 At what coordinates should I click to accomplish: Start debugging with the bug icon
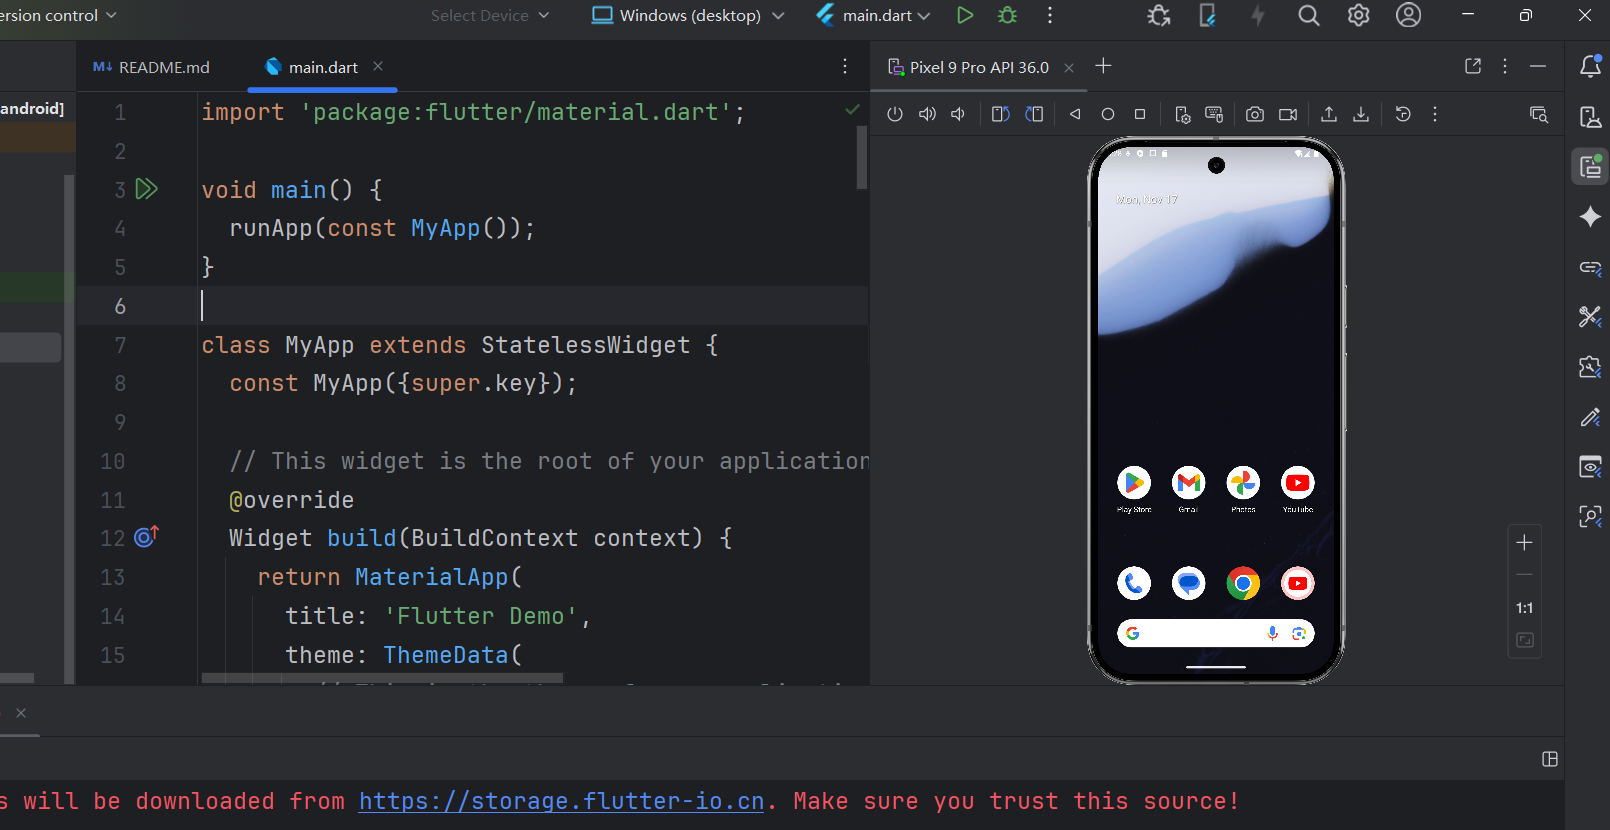pyautogui.click(x=1007, y=15)
